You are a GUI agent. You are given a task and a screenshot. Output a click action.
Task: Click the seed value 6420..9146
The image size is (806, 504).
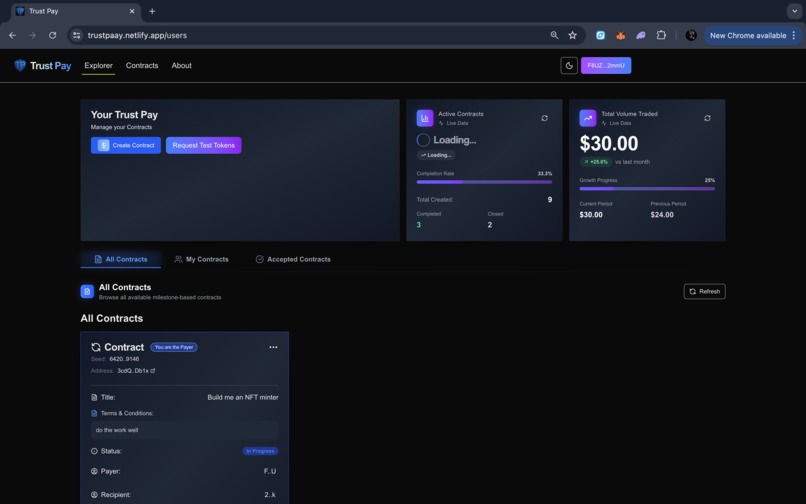point(124,359)
